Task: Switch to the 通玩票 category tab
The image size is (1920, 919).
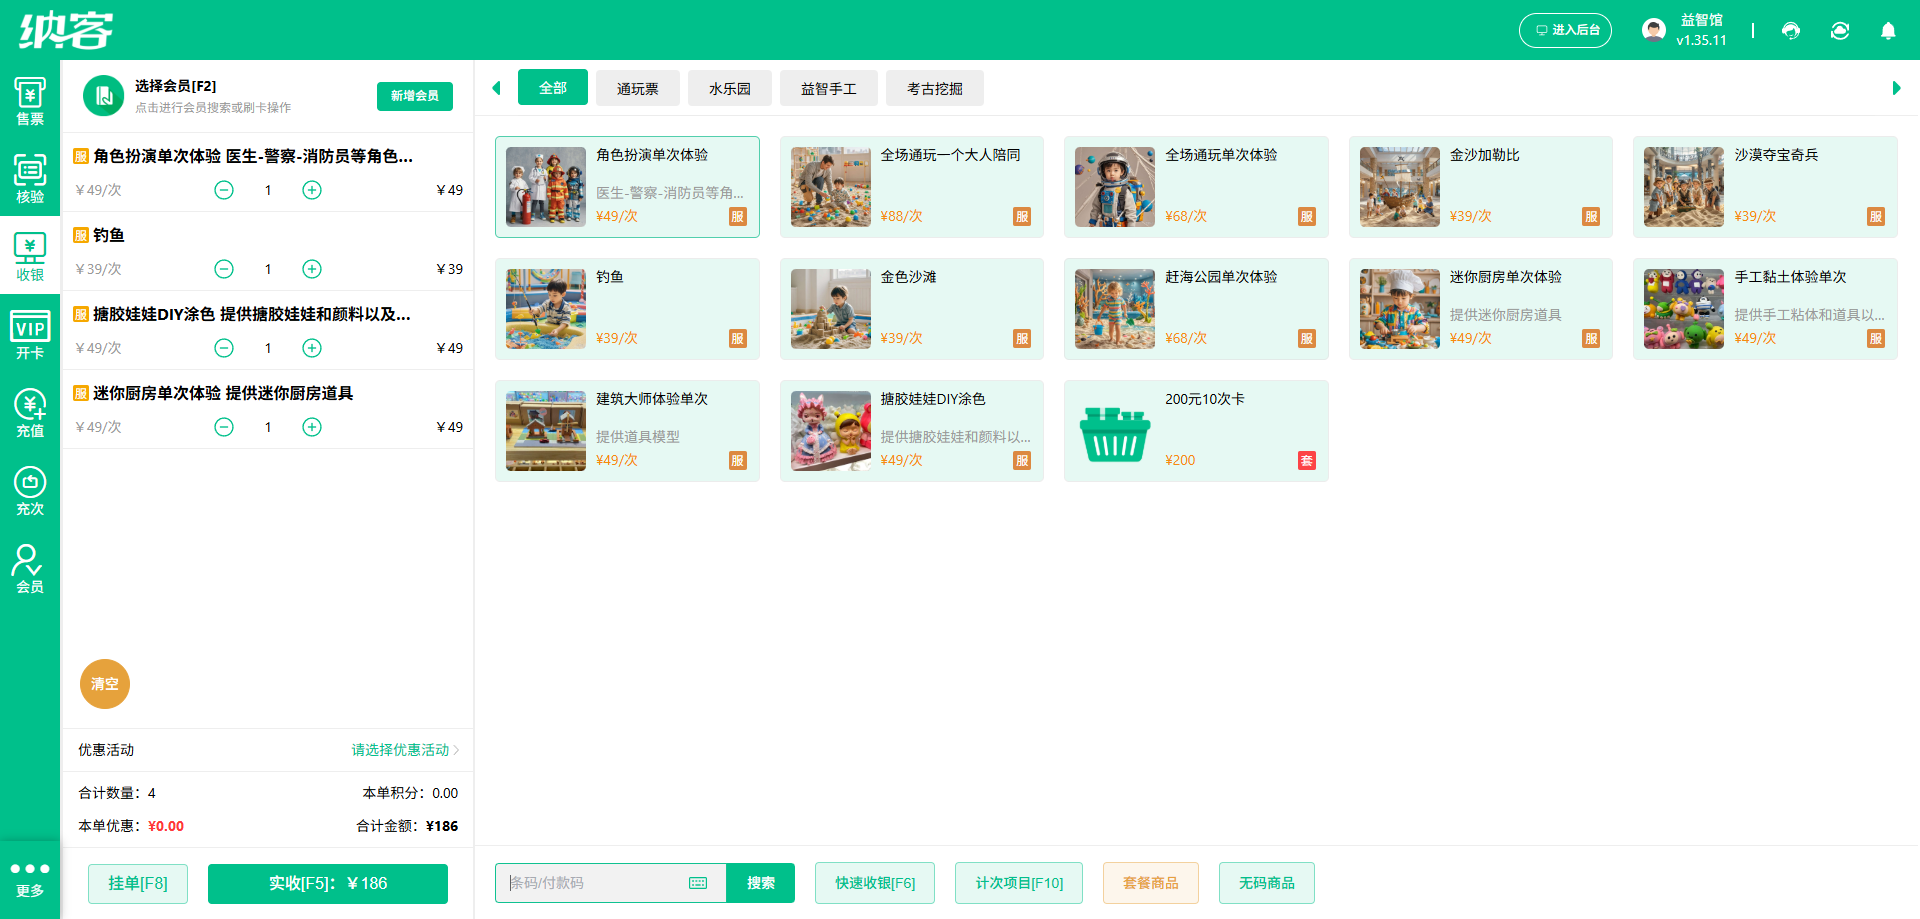Action: click(638, 88)
